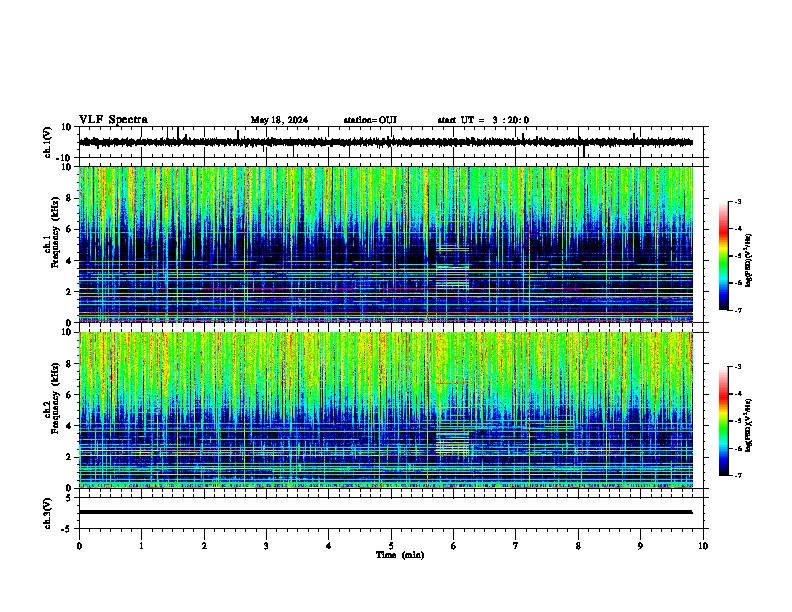Viewport: 792px width, 612px height.
Task: Click the ch.1 spectrogram color bar
Action: pyautogui.click(x=723, y=256)
